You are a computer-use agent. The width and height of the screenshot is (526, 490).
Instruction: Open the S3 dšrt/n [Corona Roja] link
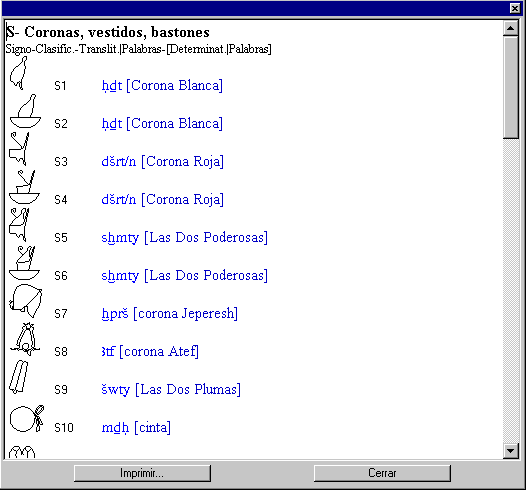(x=162, y=162)
